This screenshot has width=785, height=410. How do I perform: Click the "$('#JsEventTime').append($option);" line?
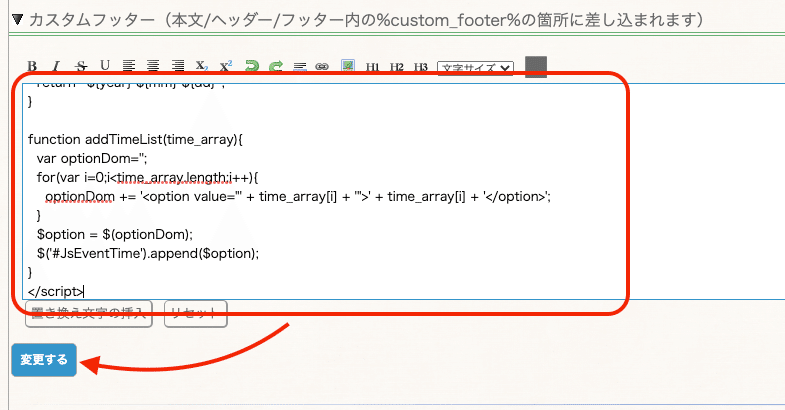(148, 253)
